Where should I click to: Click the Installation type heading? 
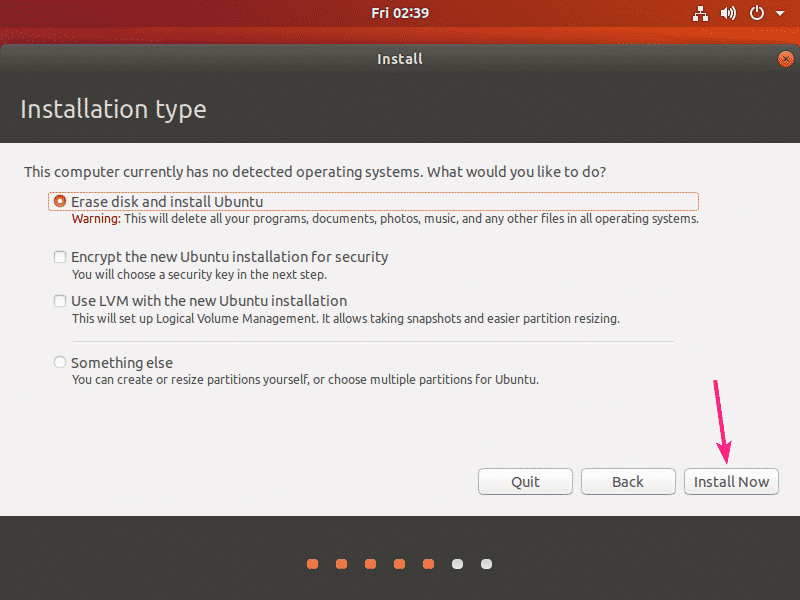click(x=113, y=109)
